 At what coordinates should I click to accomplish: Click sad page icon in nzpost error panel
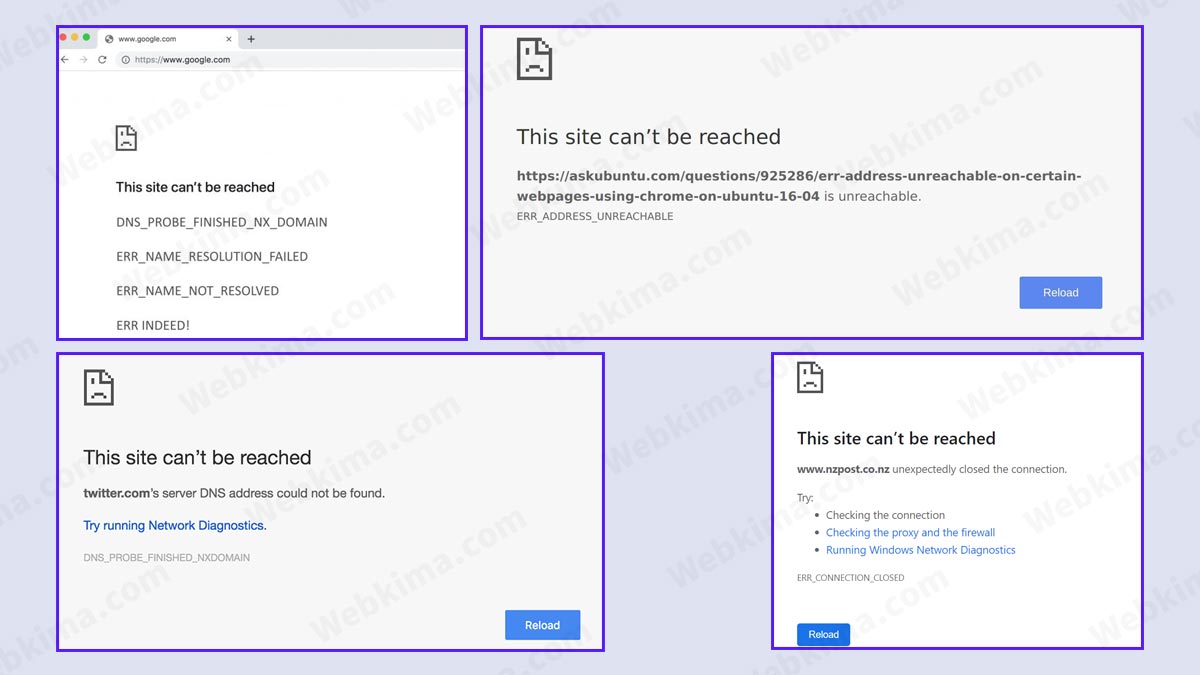pos(810,378)
